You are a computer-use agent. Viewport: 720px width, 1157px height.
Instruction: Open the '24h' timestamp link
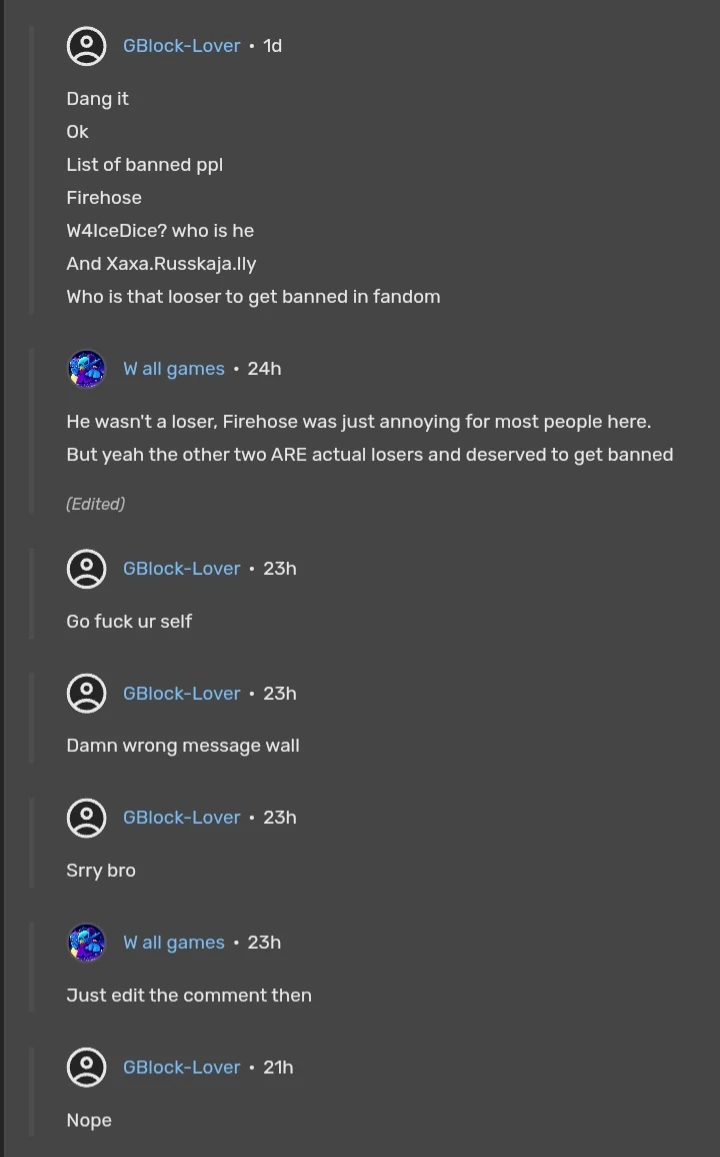(x=264, y=369)
